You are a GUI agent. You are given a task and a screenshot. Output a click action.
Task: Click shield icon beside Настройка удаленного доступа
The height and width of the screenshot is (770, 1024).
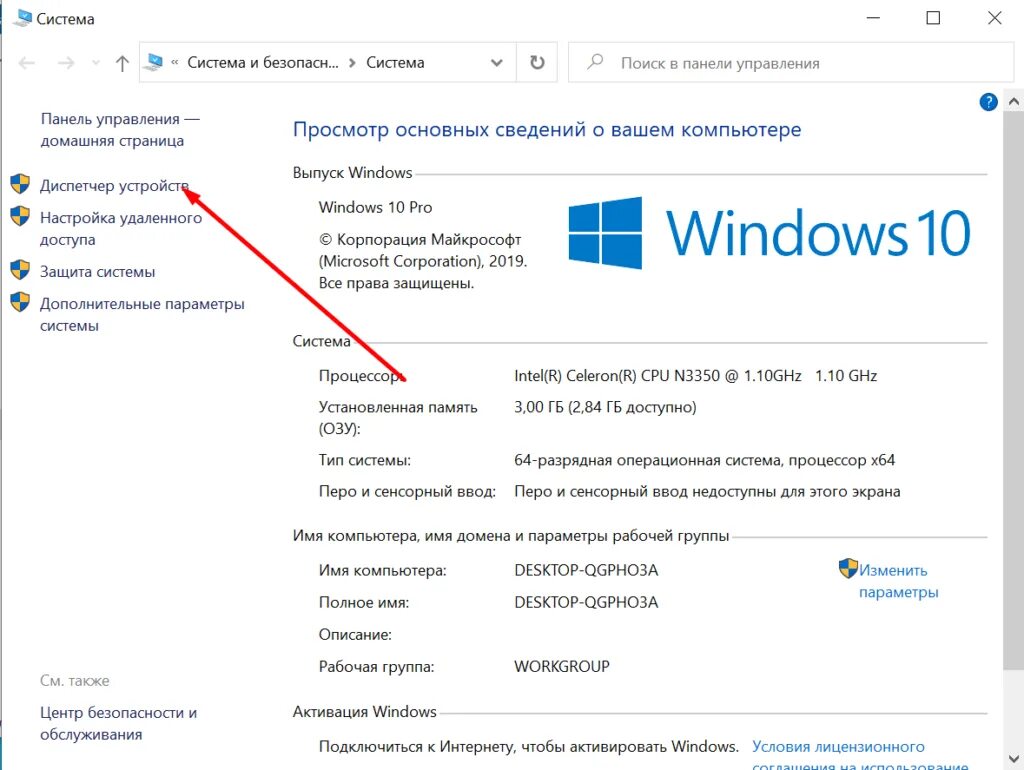point(20,216)
